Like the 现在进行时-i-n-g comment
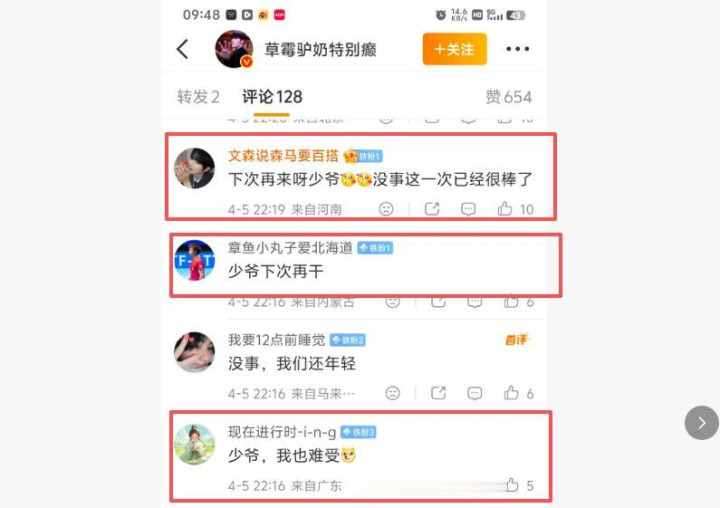The height and width of the screenshot is (508, 720). (512, 485)
